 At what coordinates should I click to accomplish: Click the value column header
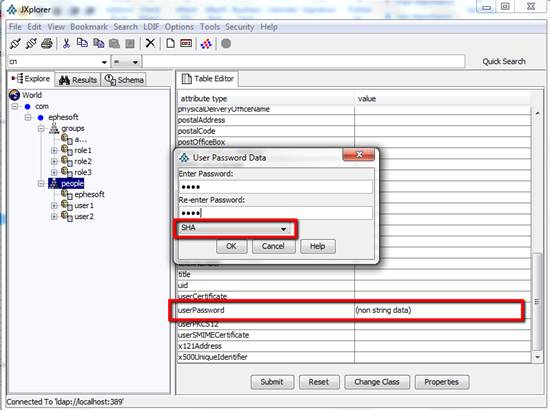click(443, 99)
